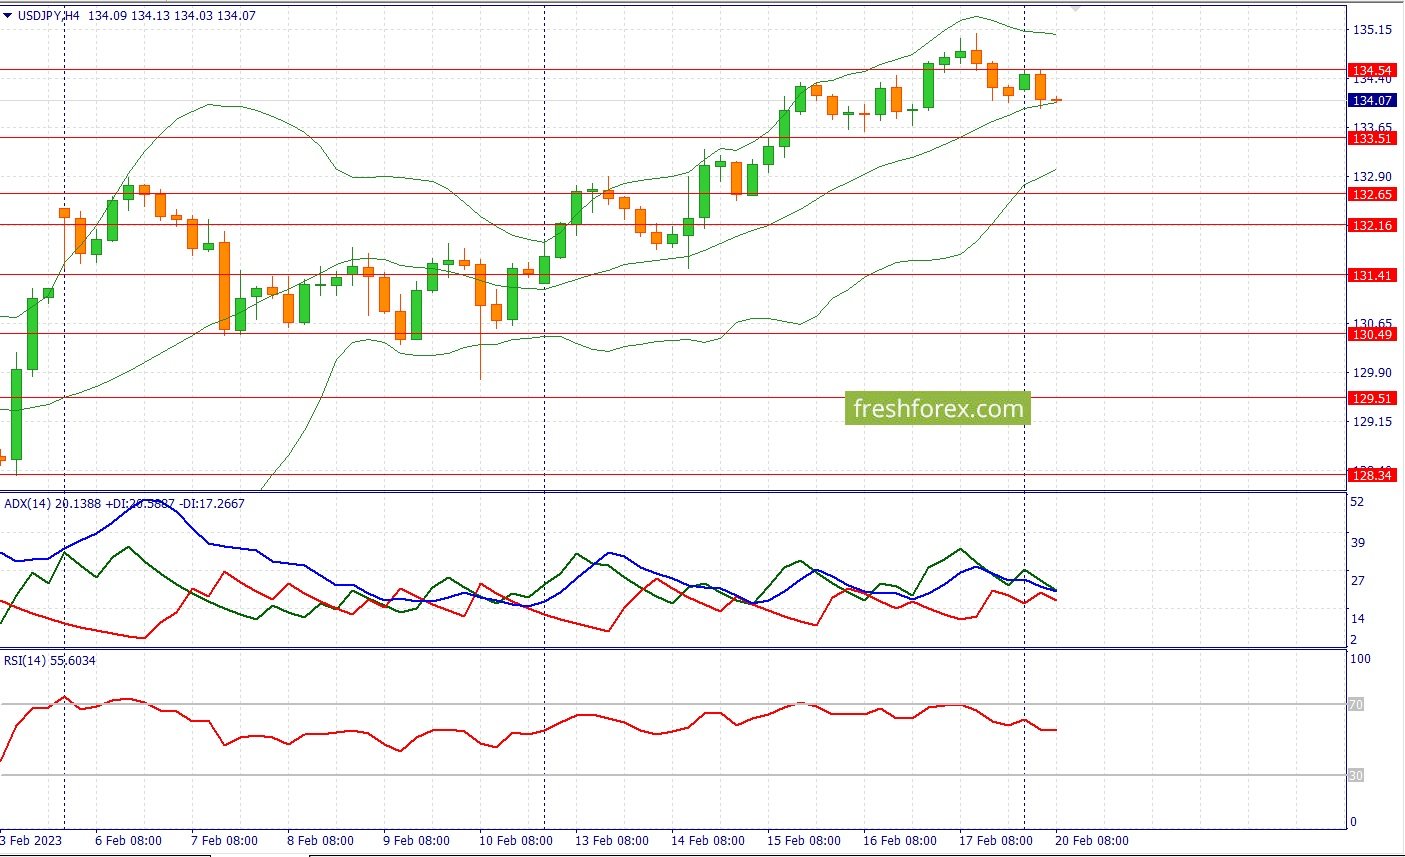This screenshot has height=857, width=1405.
Task: Click the 3 Feb 2023 date label
Action: tap(31, 841)
